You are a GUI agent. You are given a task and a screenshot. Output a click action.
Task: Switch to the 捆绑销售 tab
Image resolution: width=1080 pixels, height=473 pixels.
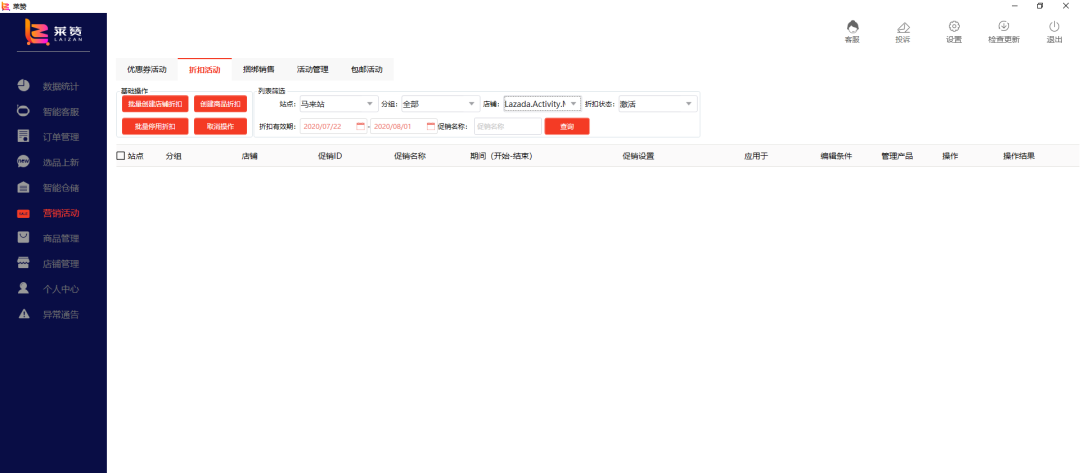pos(258,70)
